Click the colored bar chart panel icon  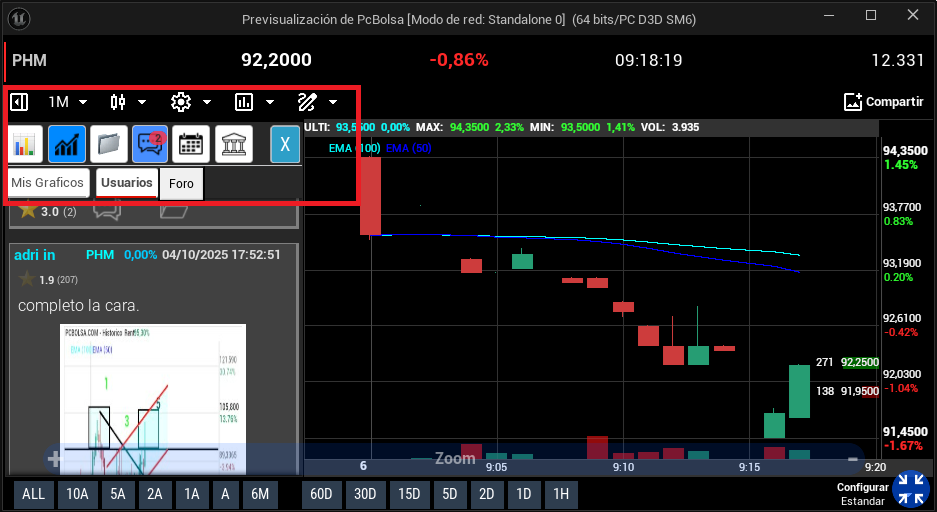[x=26, y=145]
